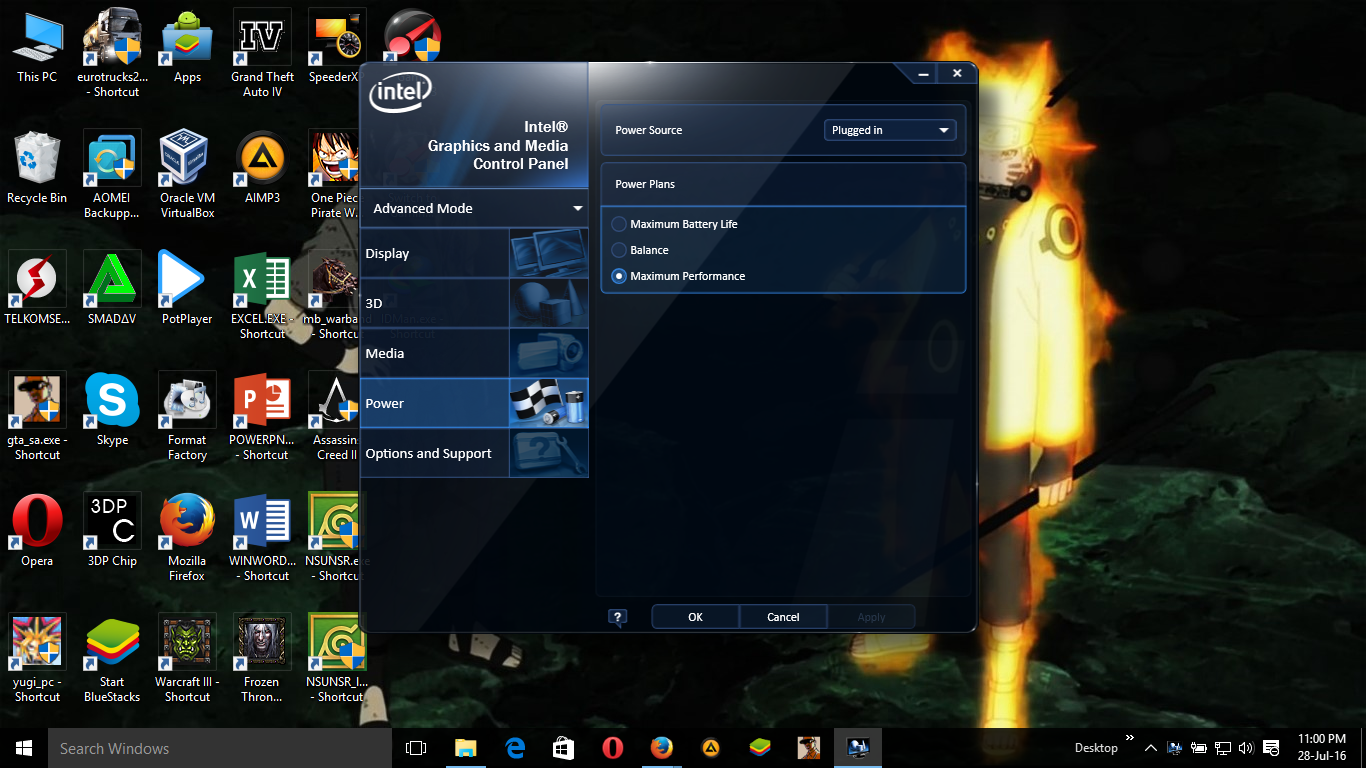Select the eurotrucks2 shortcut icon

tap(112, 53)
